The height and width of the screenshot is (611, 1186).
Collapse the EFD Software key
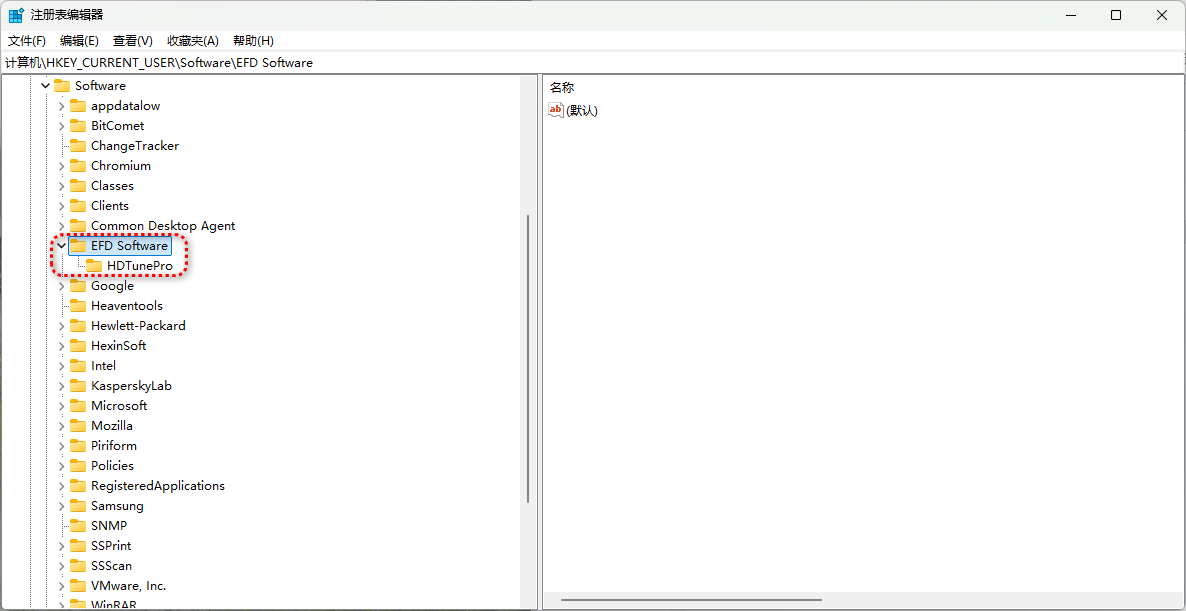[x=62, y=246]
